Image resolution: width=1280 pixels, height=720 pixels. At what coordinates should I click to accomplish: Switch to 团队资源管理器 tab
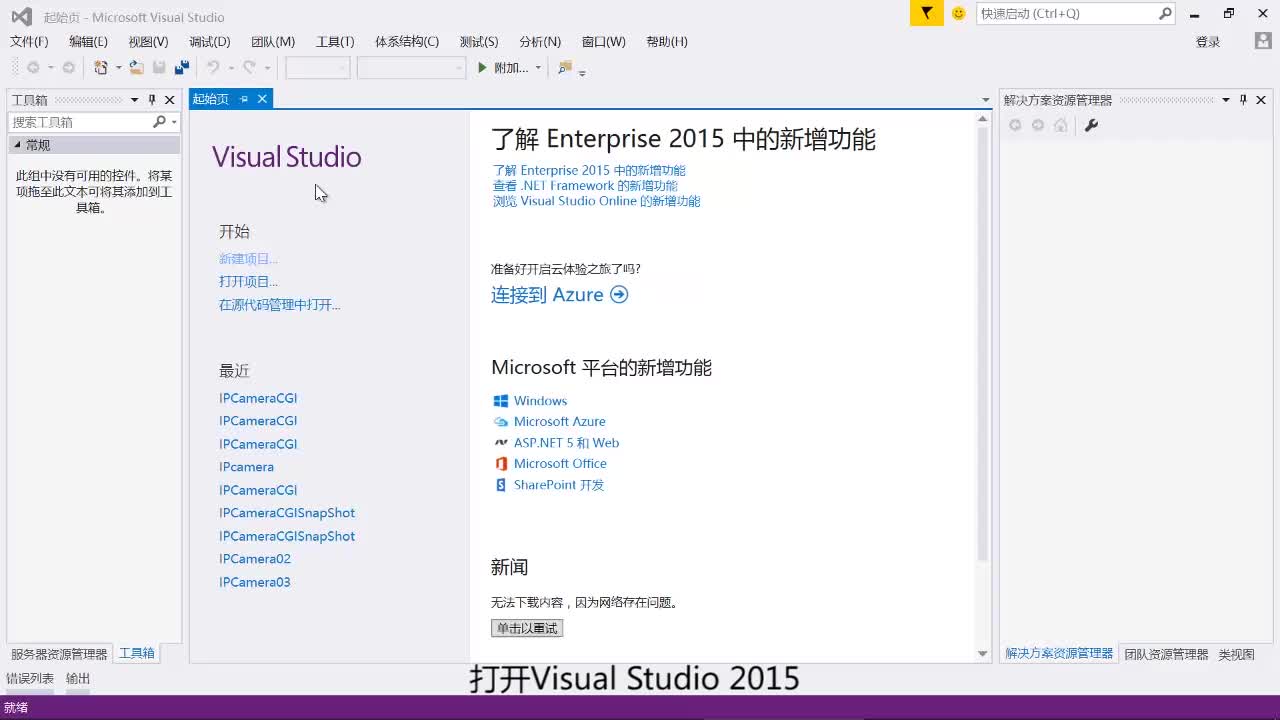[1166, 654]
